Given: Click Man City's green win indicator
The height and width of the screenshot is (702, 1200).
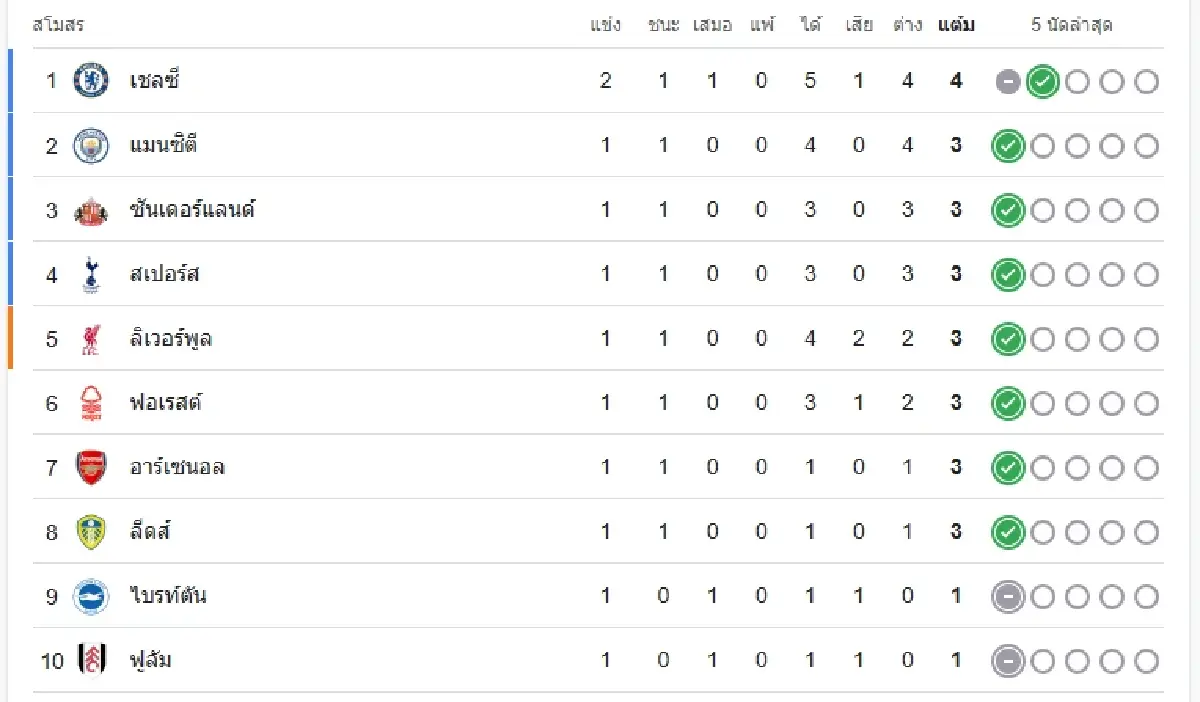Looking at the screenshot, I should (1008, 146).
